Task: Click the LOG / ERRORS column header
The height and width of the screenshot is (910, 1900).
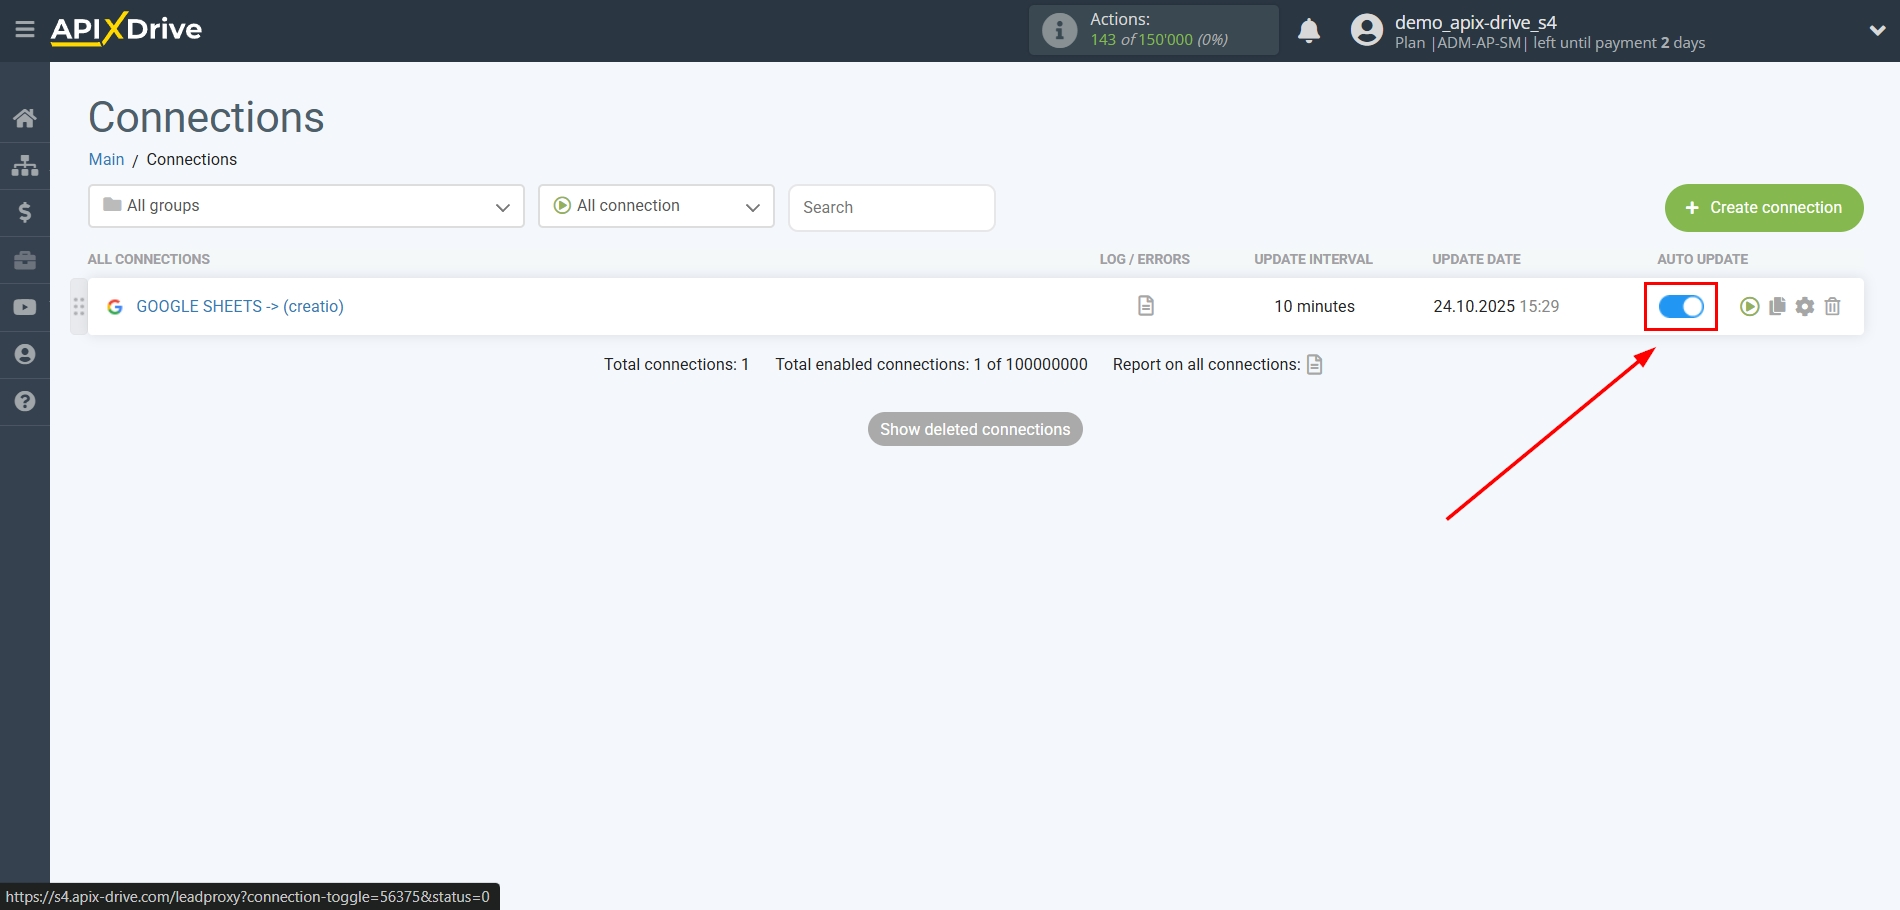Action: tap(1145, 259)
